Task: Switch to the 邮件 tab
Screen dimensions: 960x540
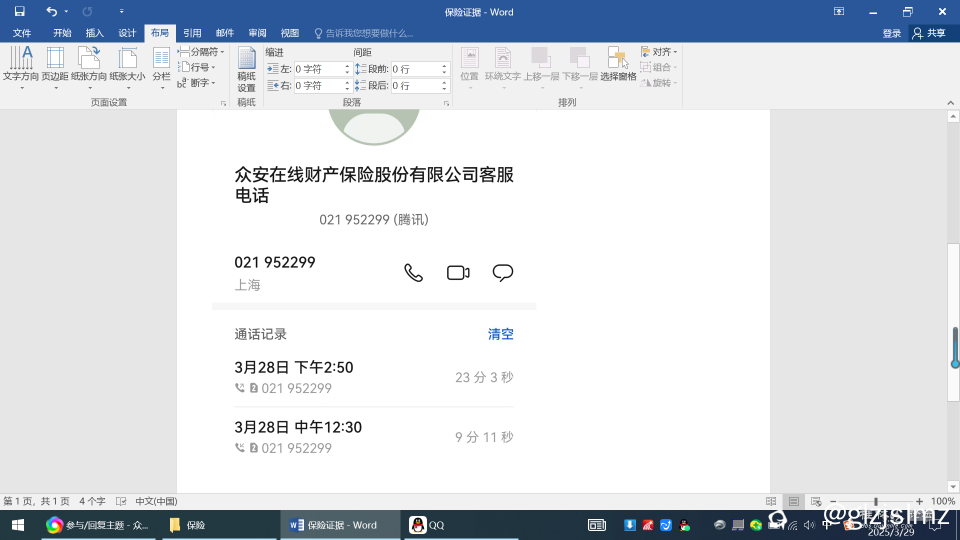Action: (225, 33)
